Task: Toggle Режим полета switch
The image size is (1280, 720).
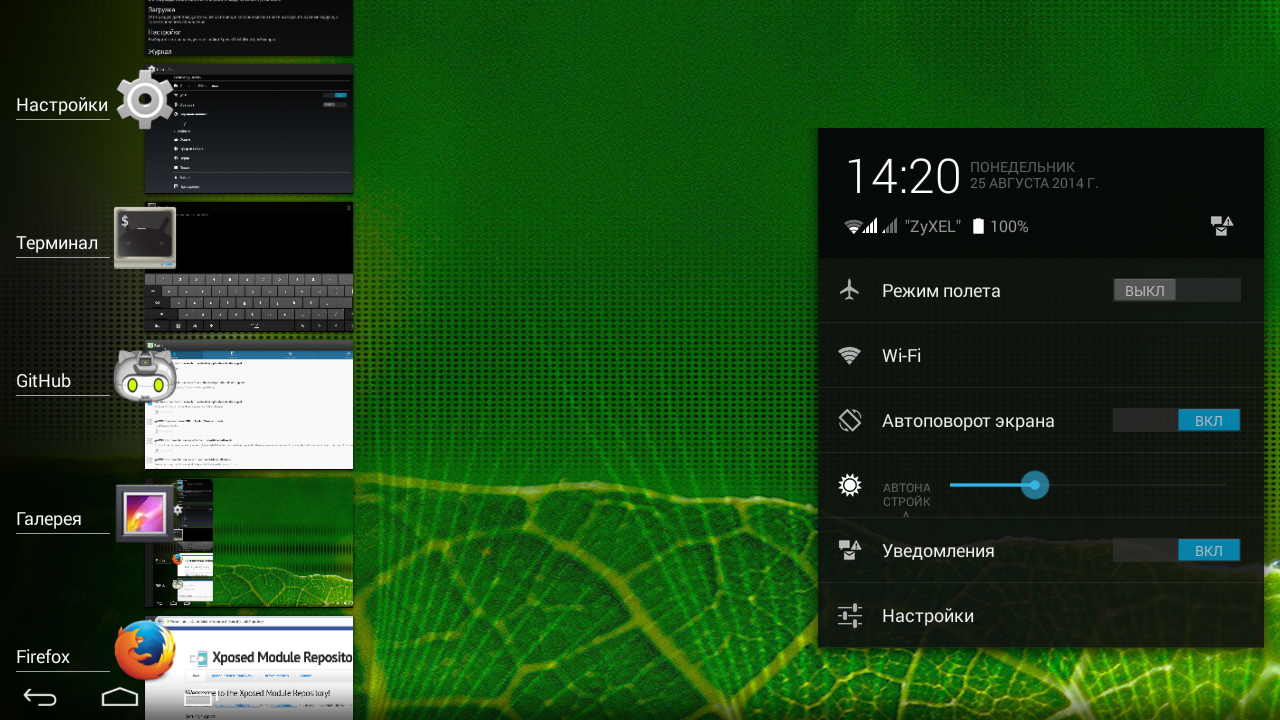Action: [x=1177, y=290]
